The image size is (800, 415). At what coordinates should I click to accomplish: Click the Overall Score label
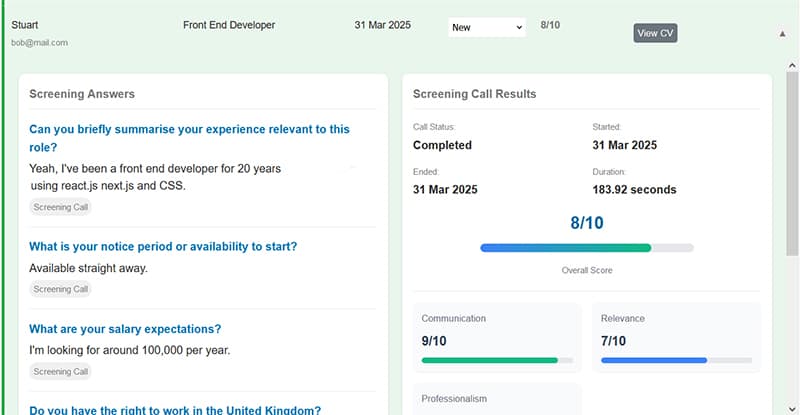pos(587,271)
